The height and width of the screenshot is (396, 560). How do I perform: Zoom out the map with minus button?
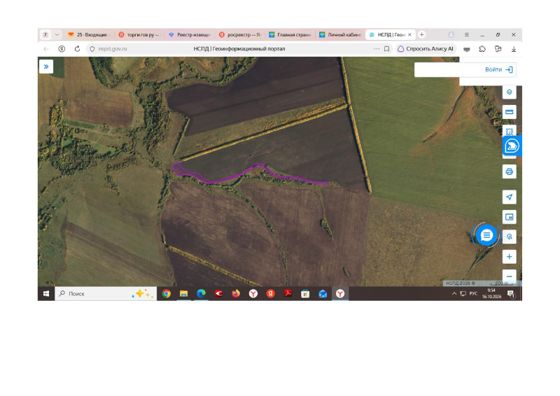click(x=509, y=276)
